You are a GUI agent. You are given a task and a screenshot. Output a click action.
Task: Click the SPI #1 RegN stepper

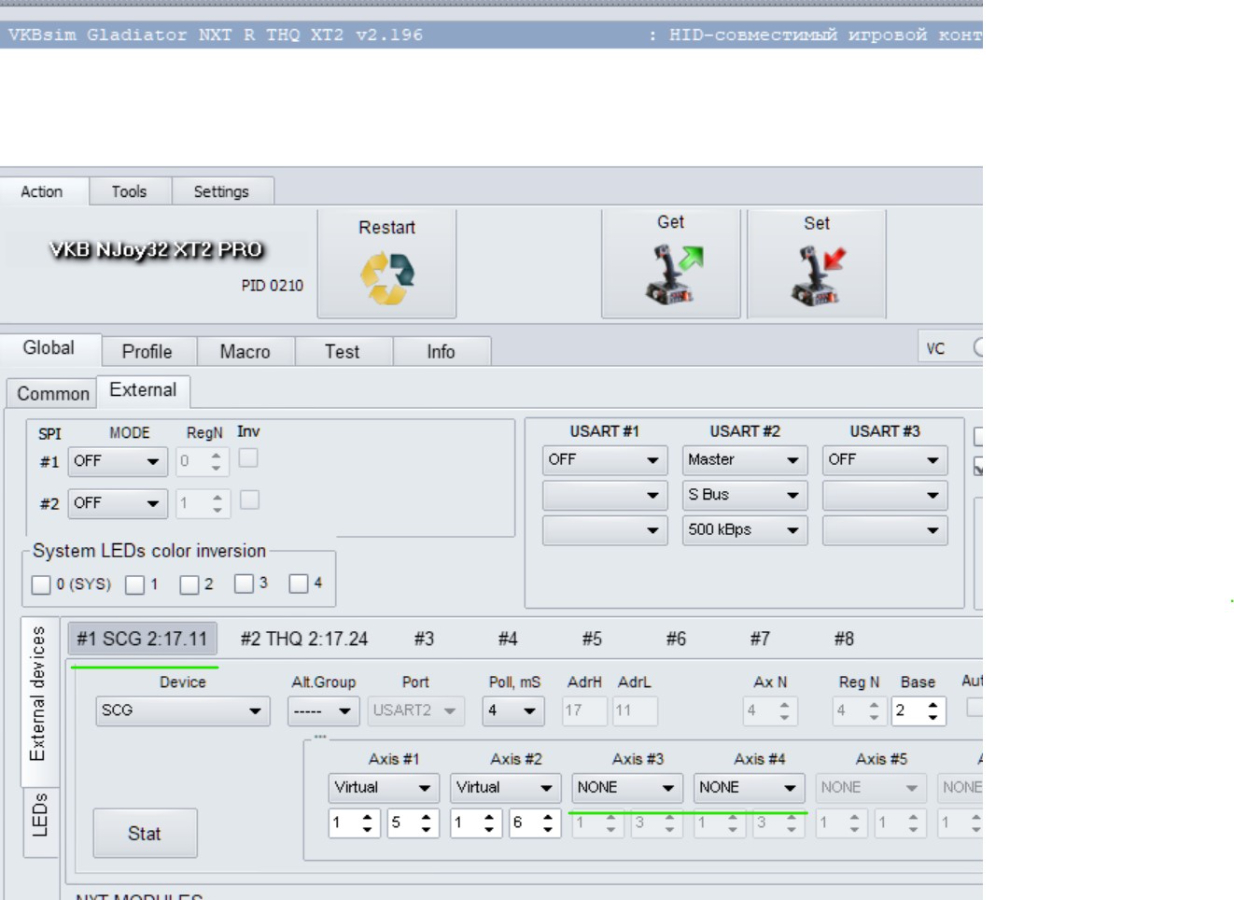click(203, 462)
